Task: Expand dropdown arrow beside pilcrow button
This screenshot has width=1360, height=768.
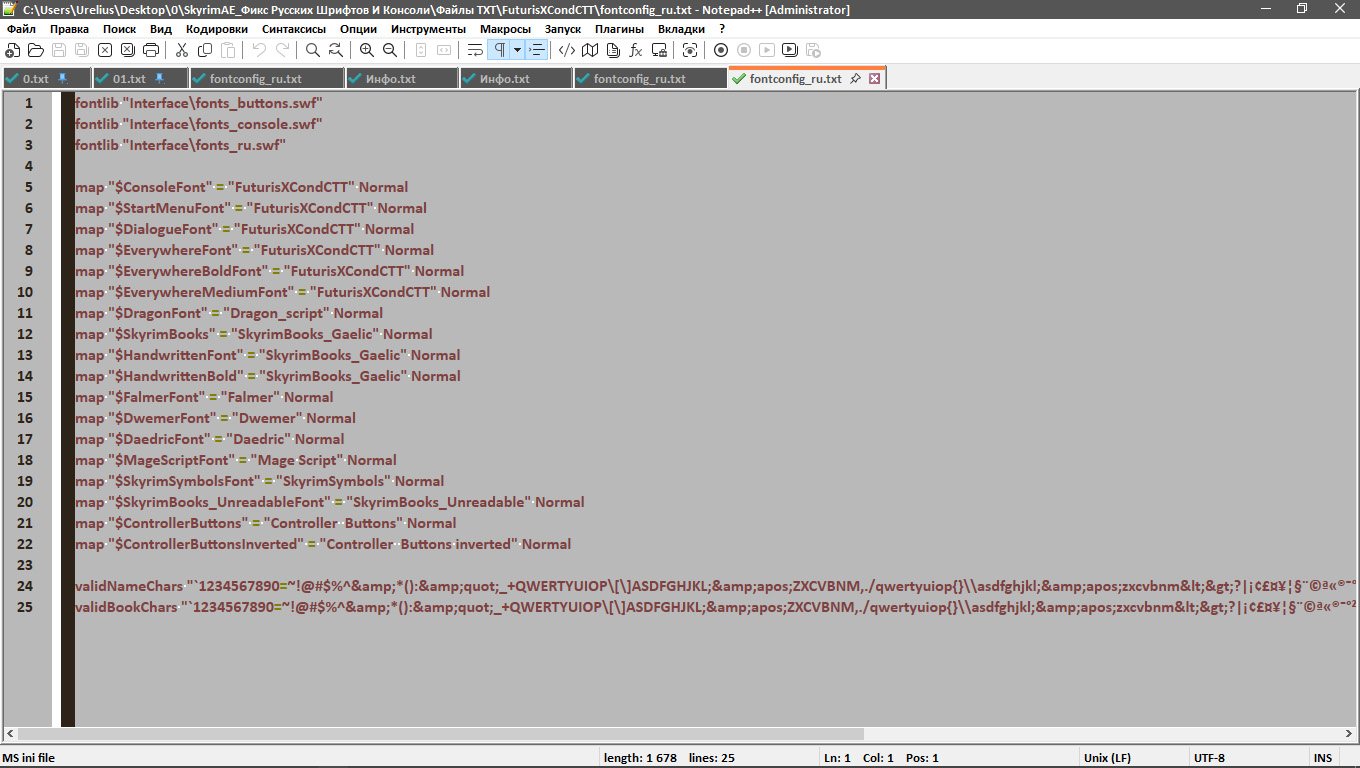Action: pos(517,50)
